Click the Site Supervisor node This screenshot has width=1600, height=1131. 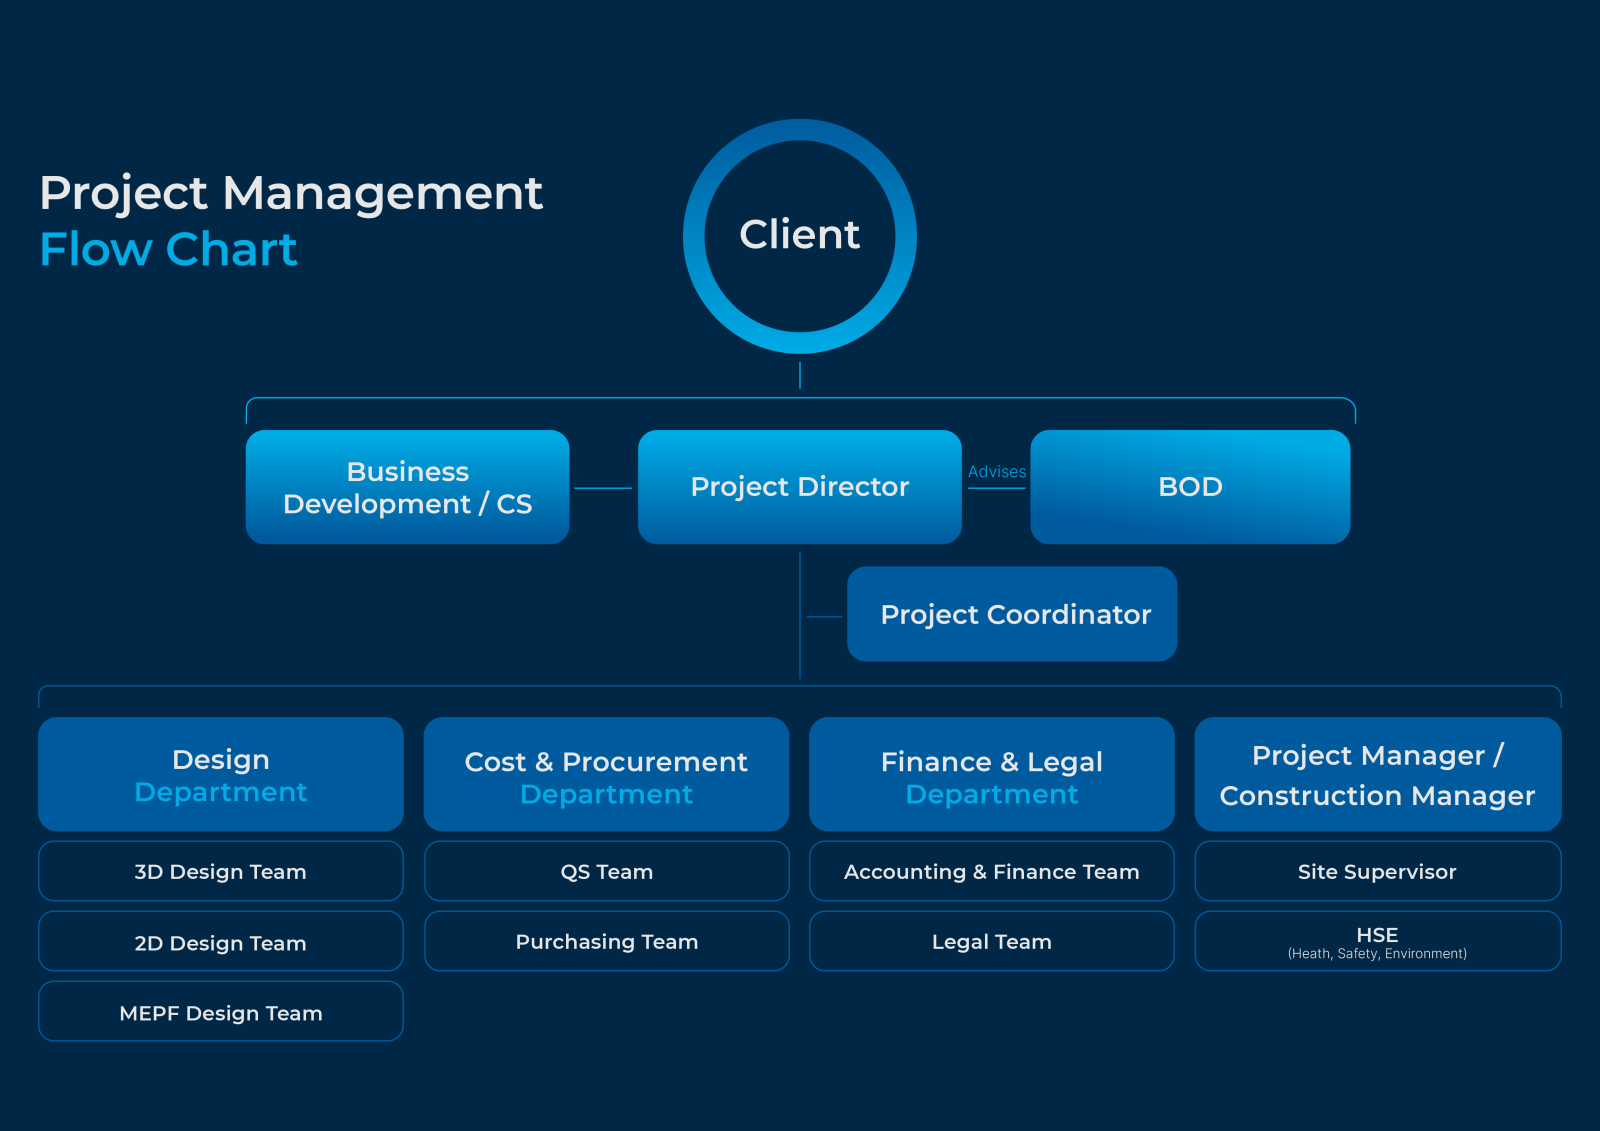point(1377,871)
